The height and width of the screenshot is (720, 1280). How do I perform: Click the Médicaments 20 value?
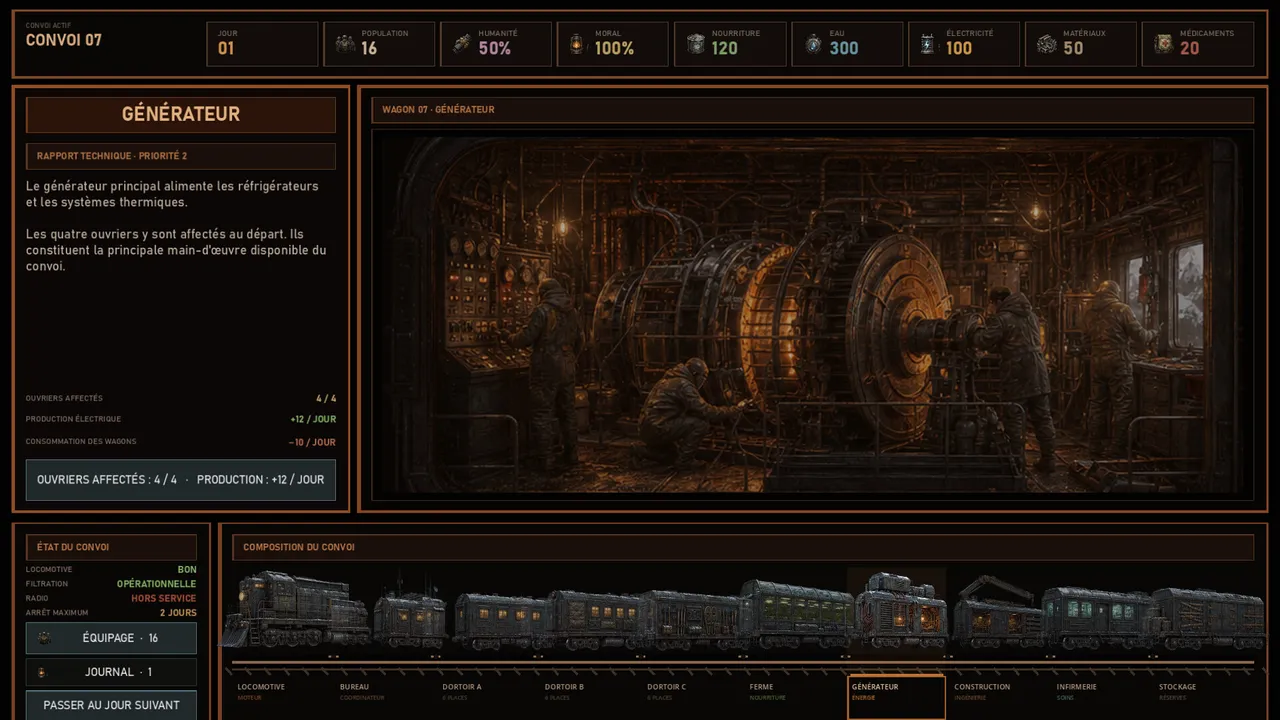pos(1189,48)
